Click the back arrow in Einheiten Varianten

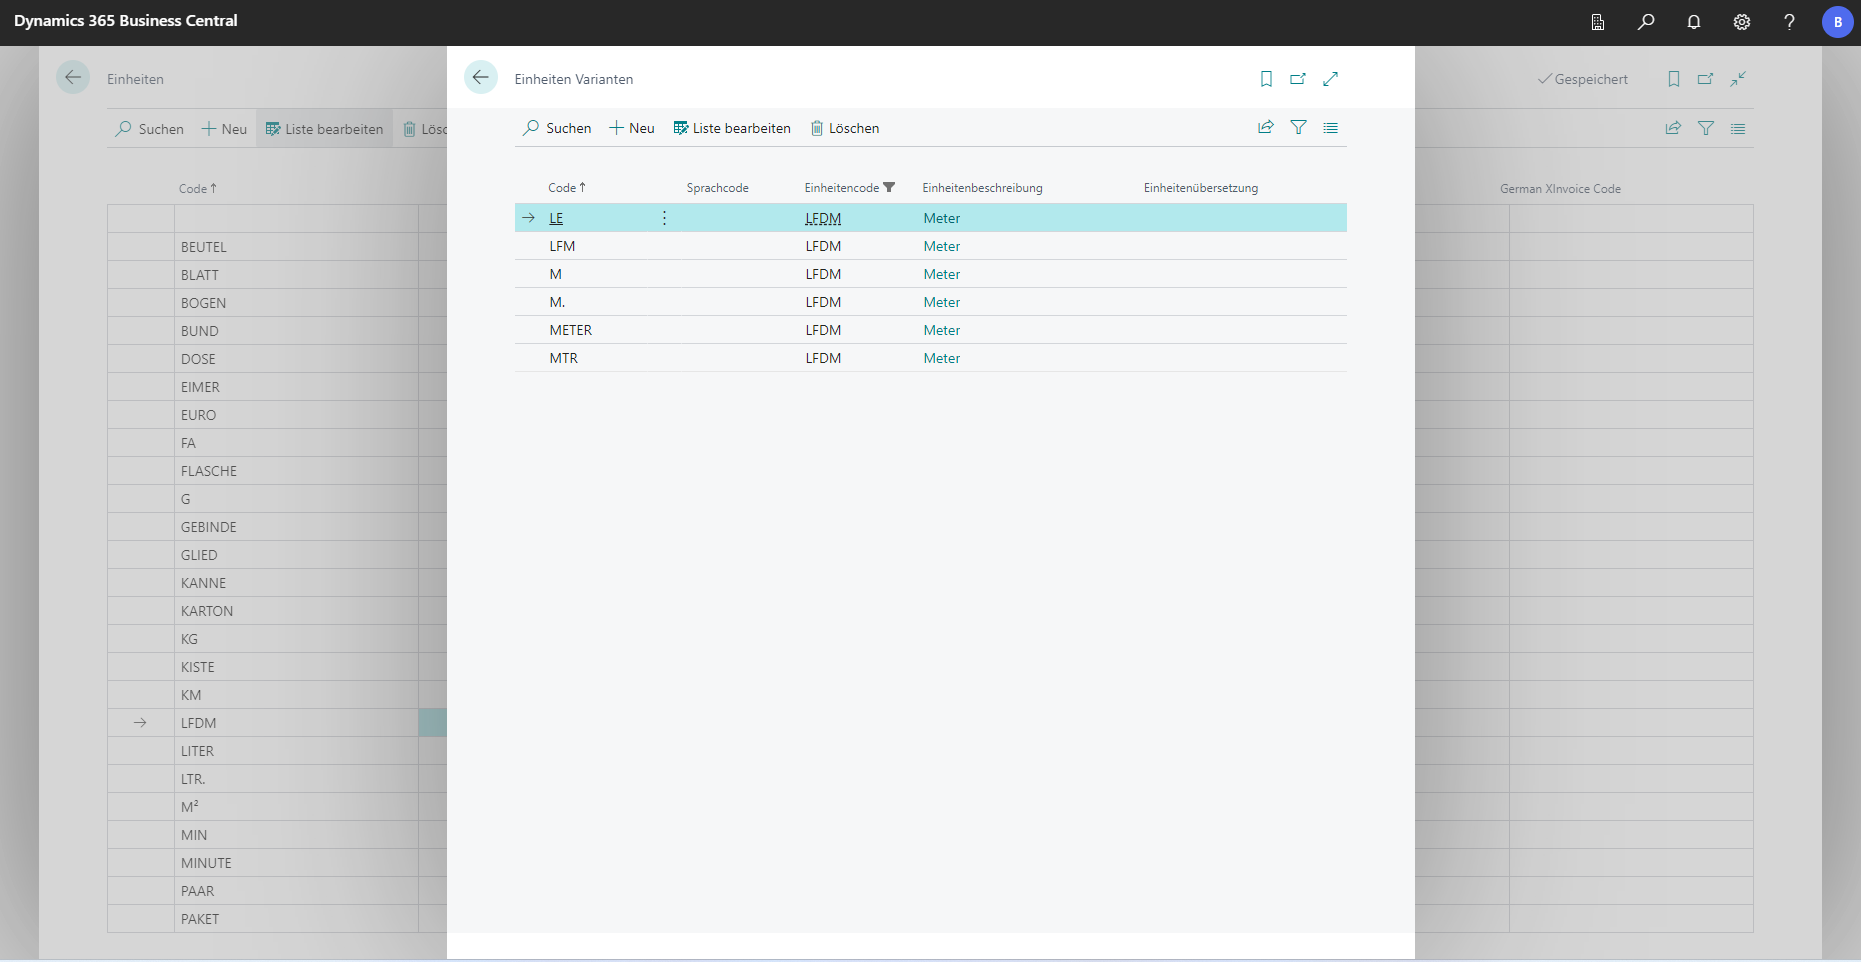click(x=481, y=78)
